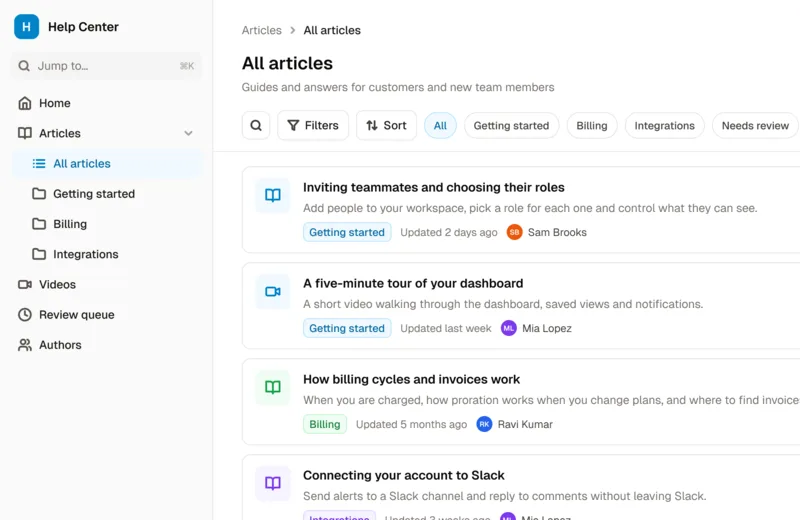The image size is (800, 520).
Task: Open the Getting started sidebar folder
Action: tap(107, 193)
